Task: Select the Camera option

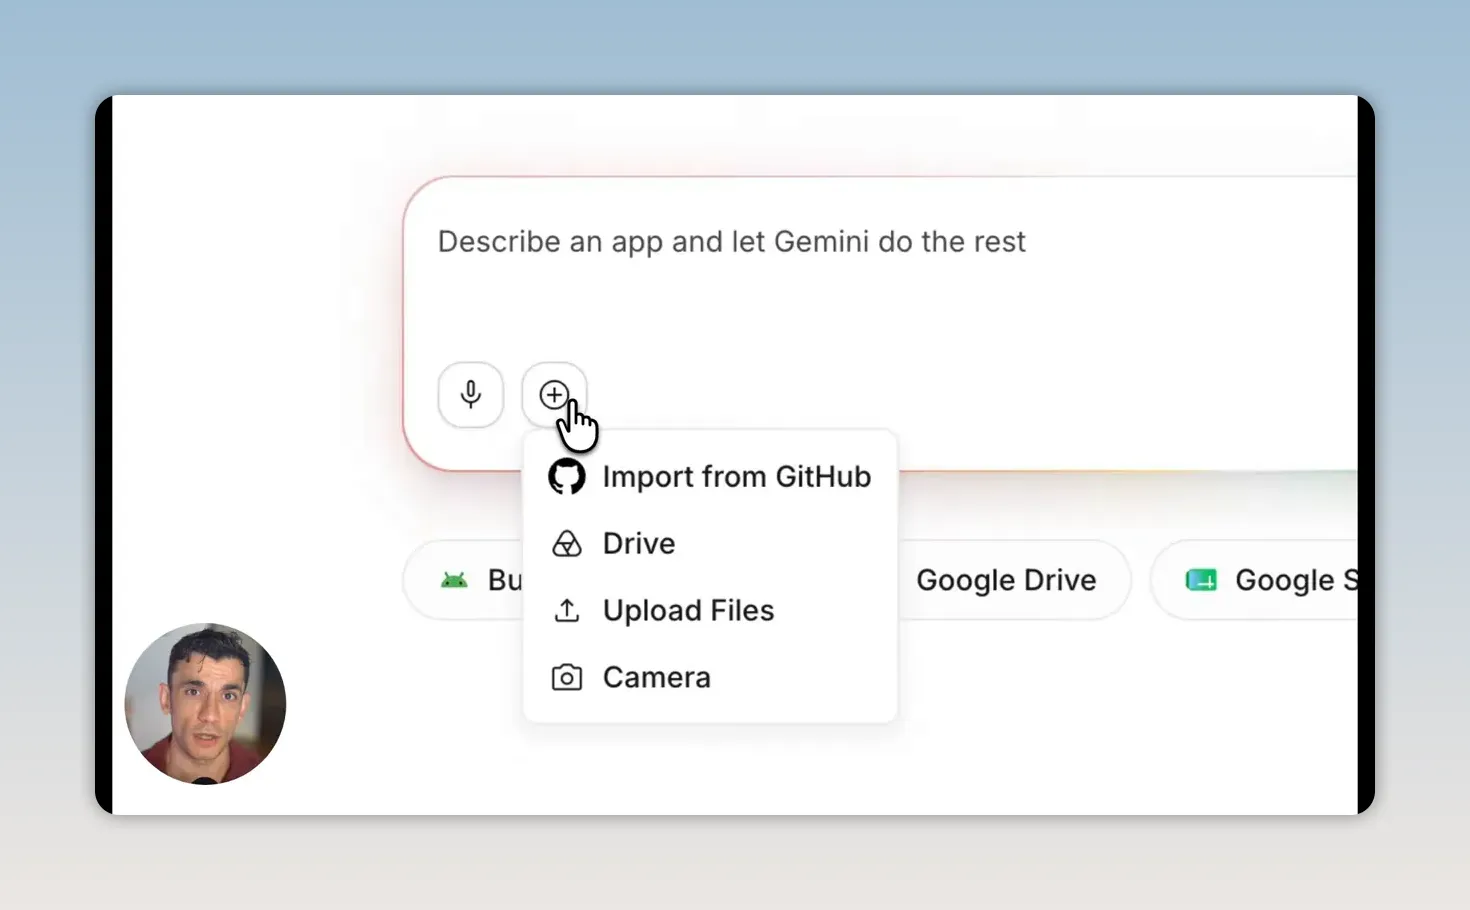Action: (x=710, y=678)
